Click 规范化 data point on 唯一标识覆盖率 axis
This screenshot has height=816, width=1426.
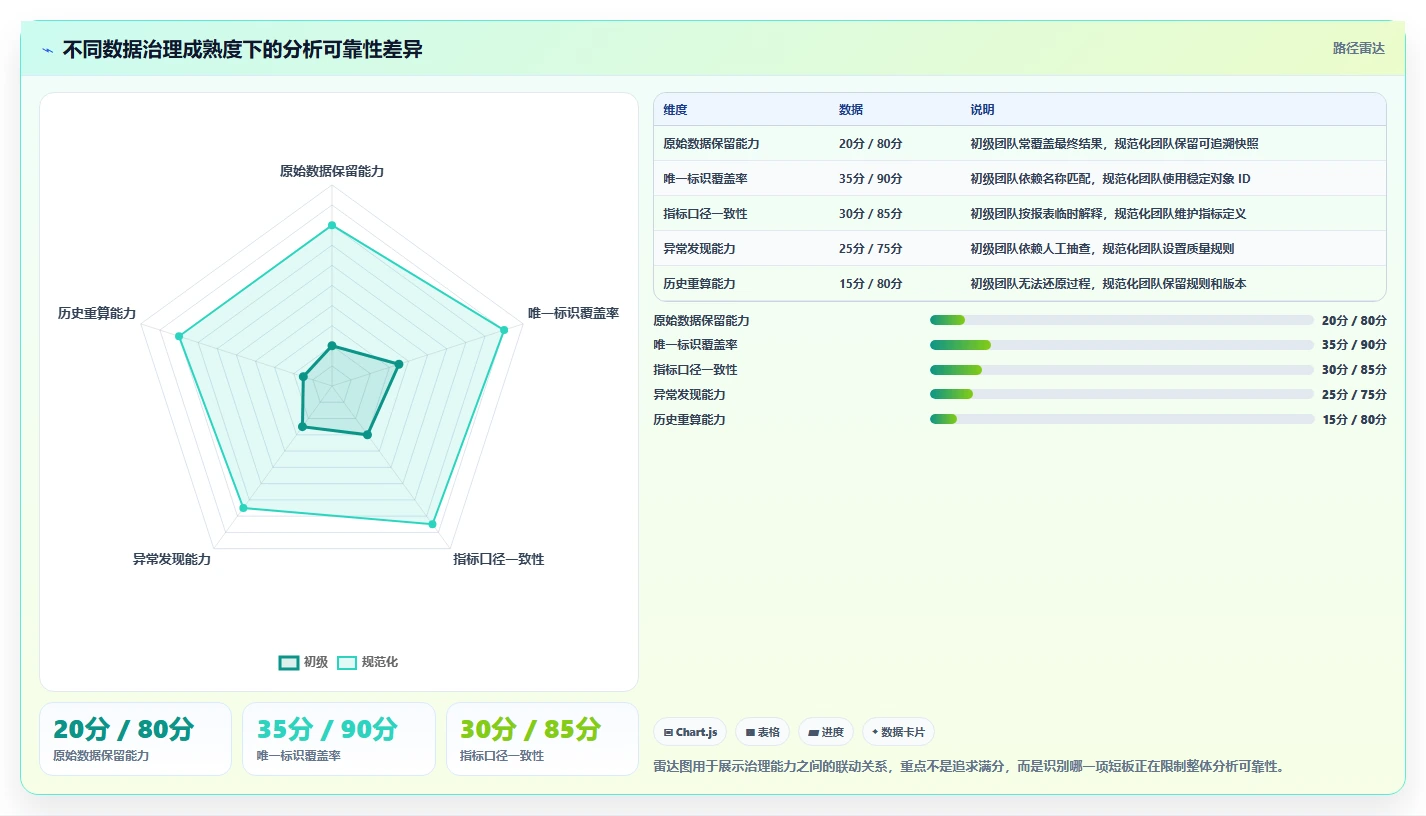pos(503,330)
